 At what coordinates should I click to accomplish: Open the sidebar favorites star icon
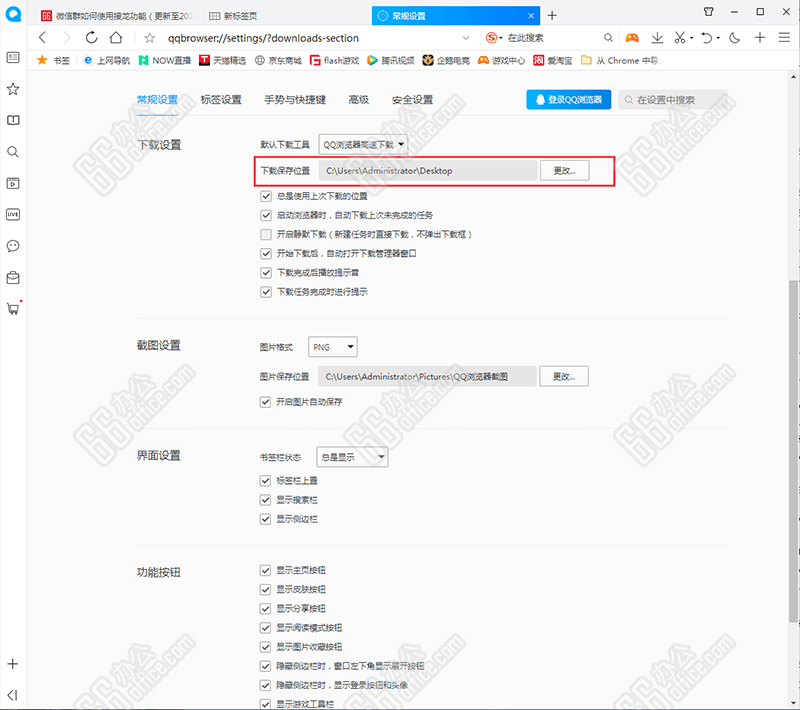(x=13, y=89)
